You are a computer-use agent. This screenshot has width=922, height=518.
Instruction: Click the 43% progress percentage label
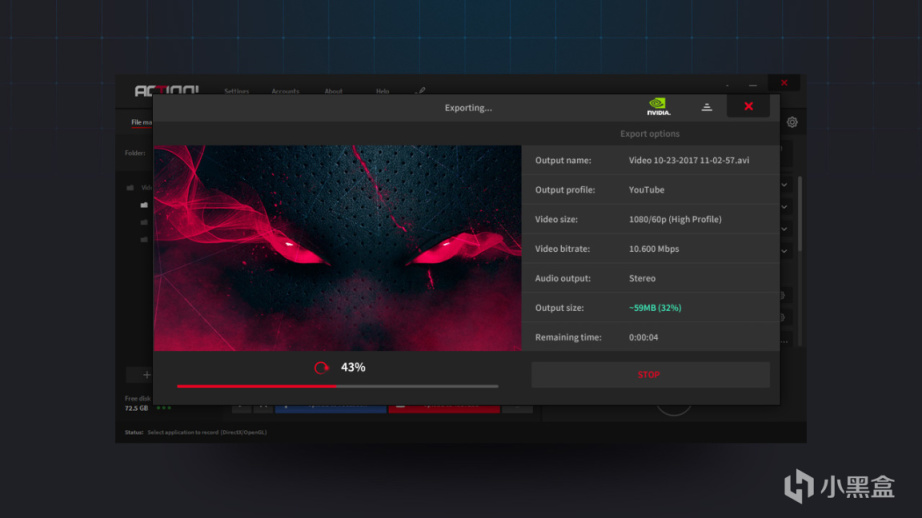[353, 367]
